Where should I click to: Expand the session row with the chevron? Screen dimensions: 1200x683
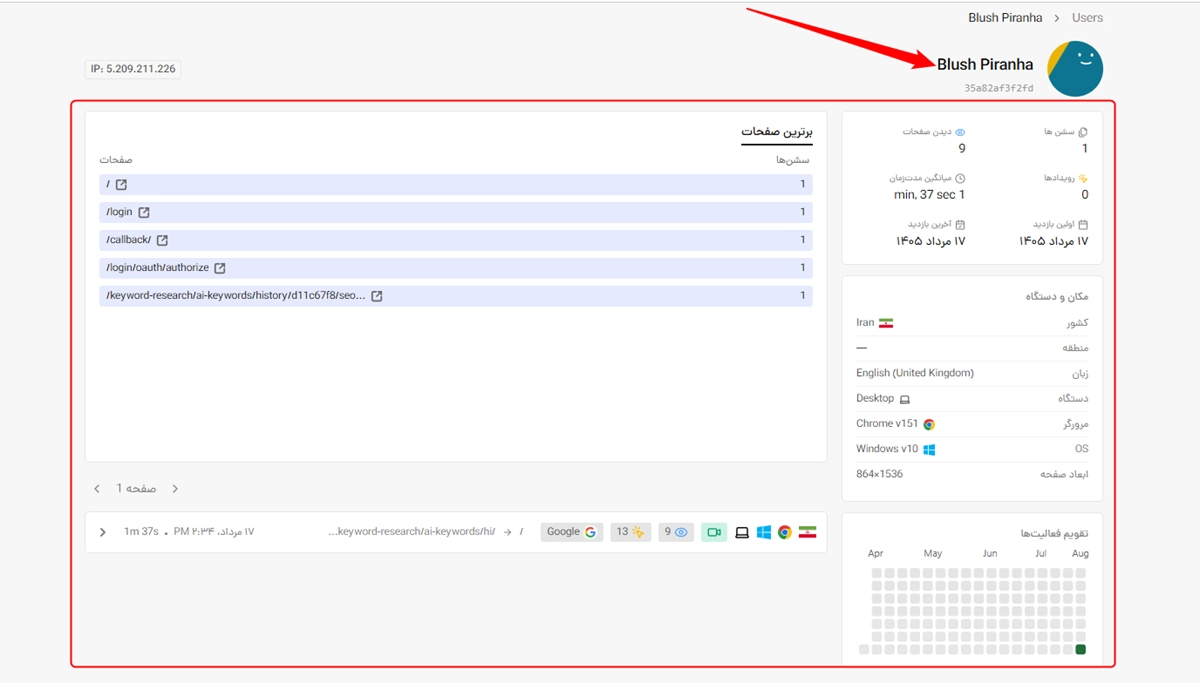click(102, 532)
